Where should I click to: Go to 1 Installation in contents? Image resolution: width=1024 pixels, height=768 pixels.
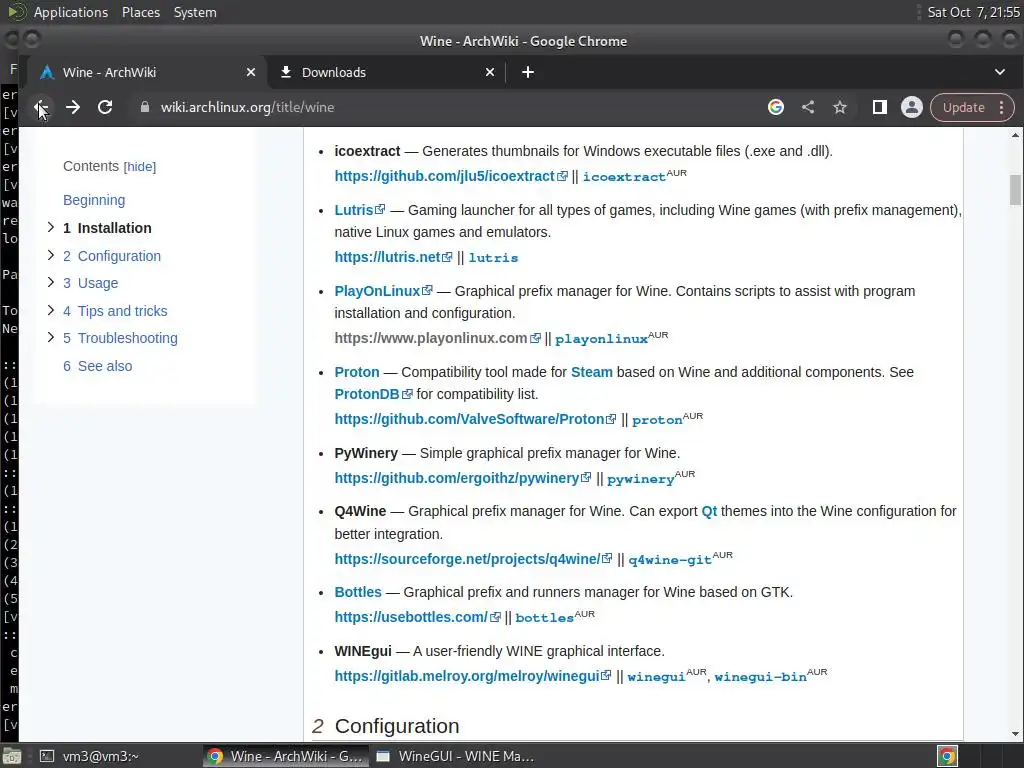(x=107, y=228)
